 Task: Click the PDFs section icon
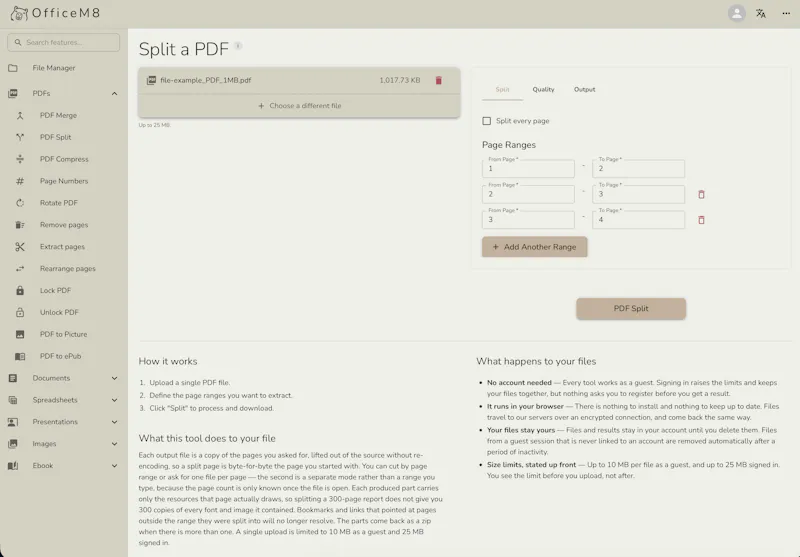[13, 93]
